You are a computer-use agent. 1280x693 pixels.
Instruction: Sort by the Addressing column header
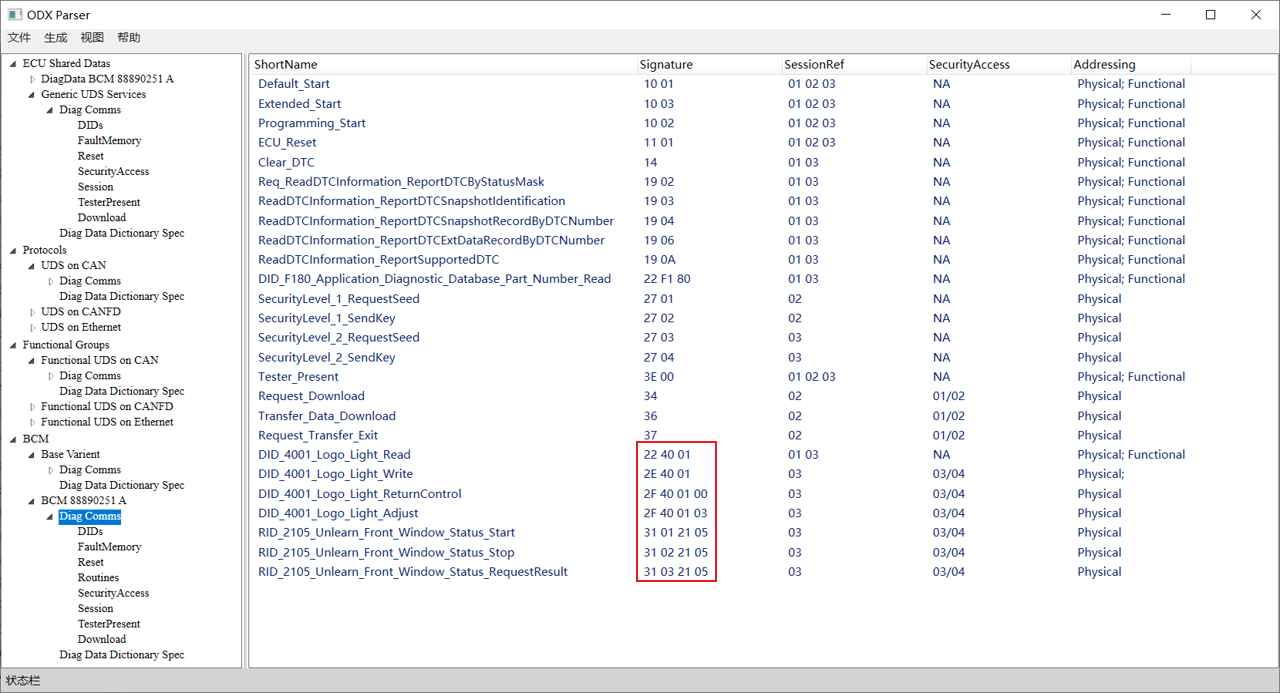[x=1104, y=64]
